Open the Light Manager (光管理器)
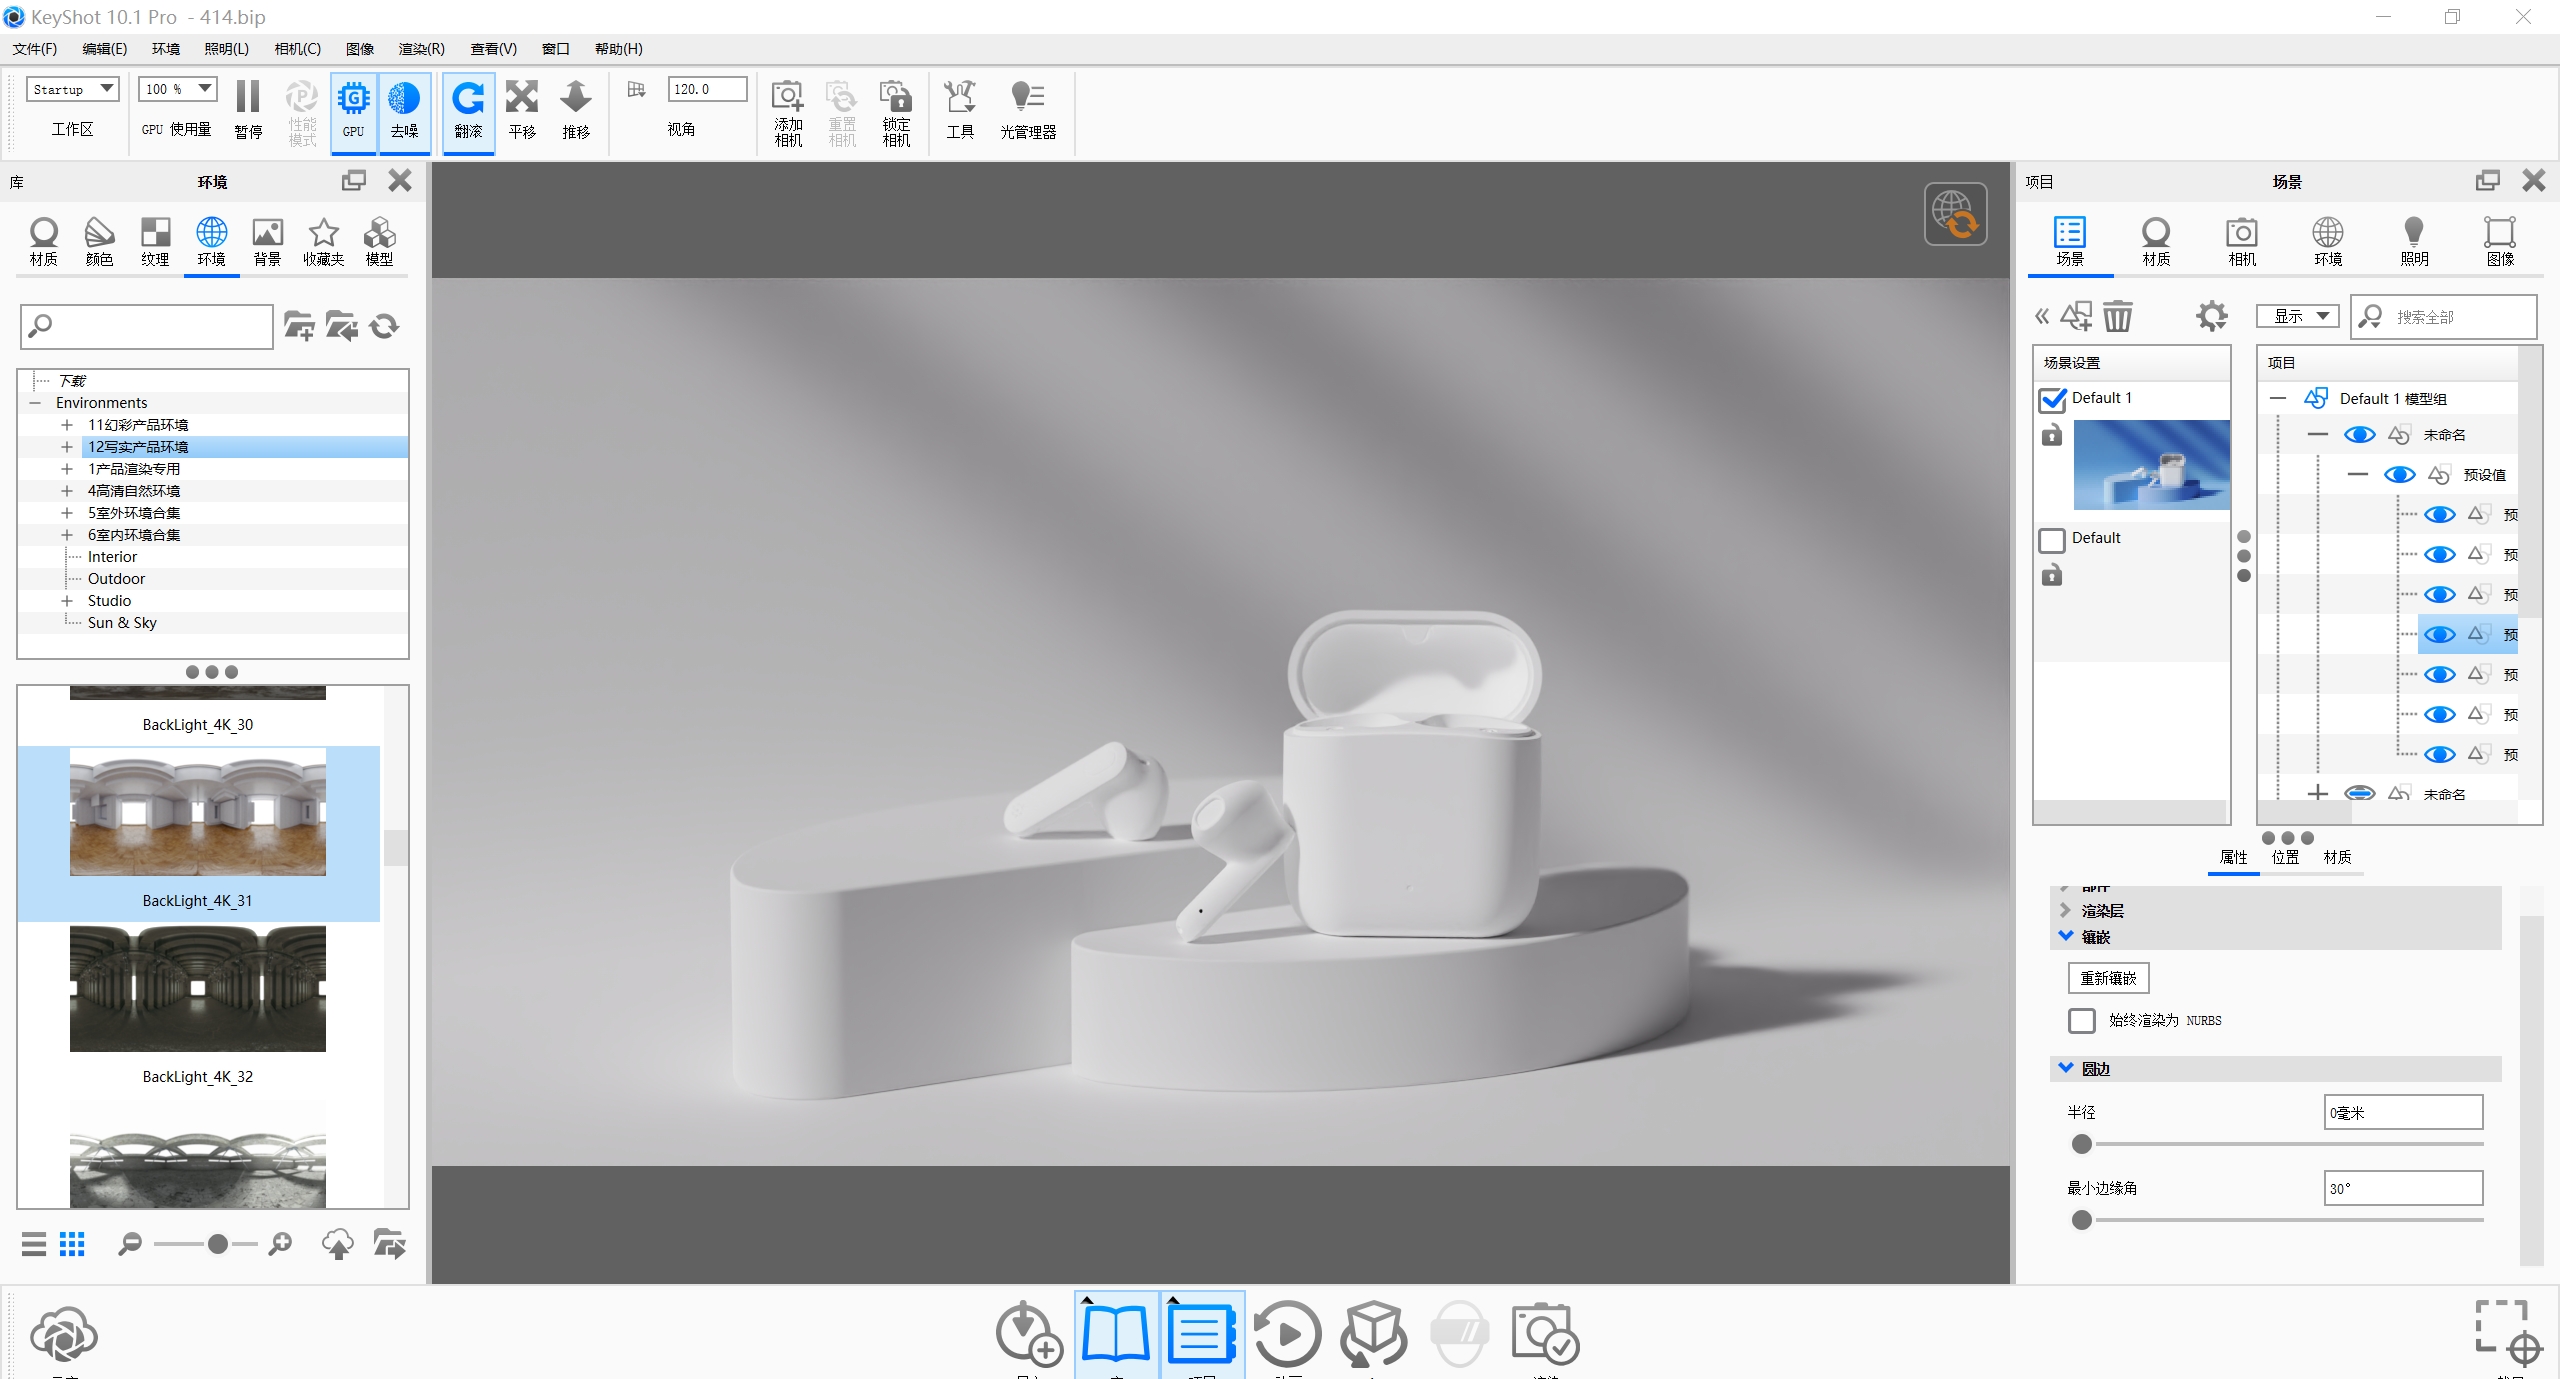 (1028, 97)
